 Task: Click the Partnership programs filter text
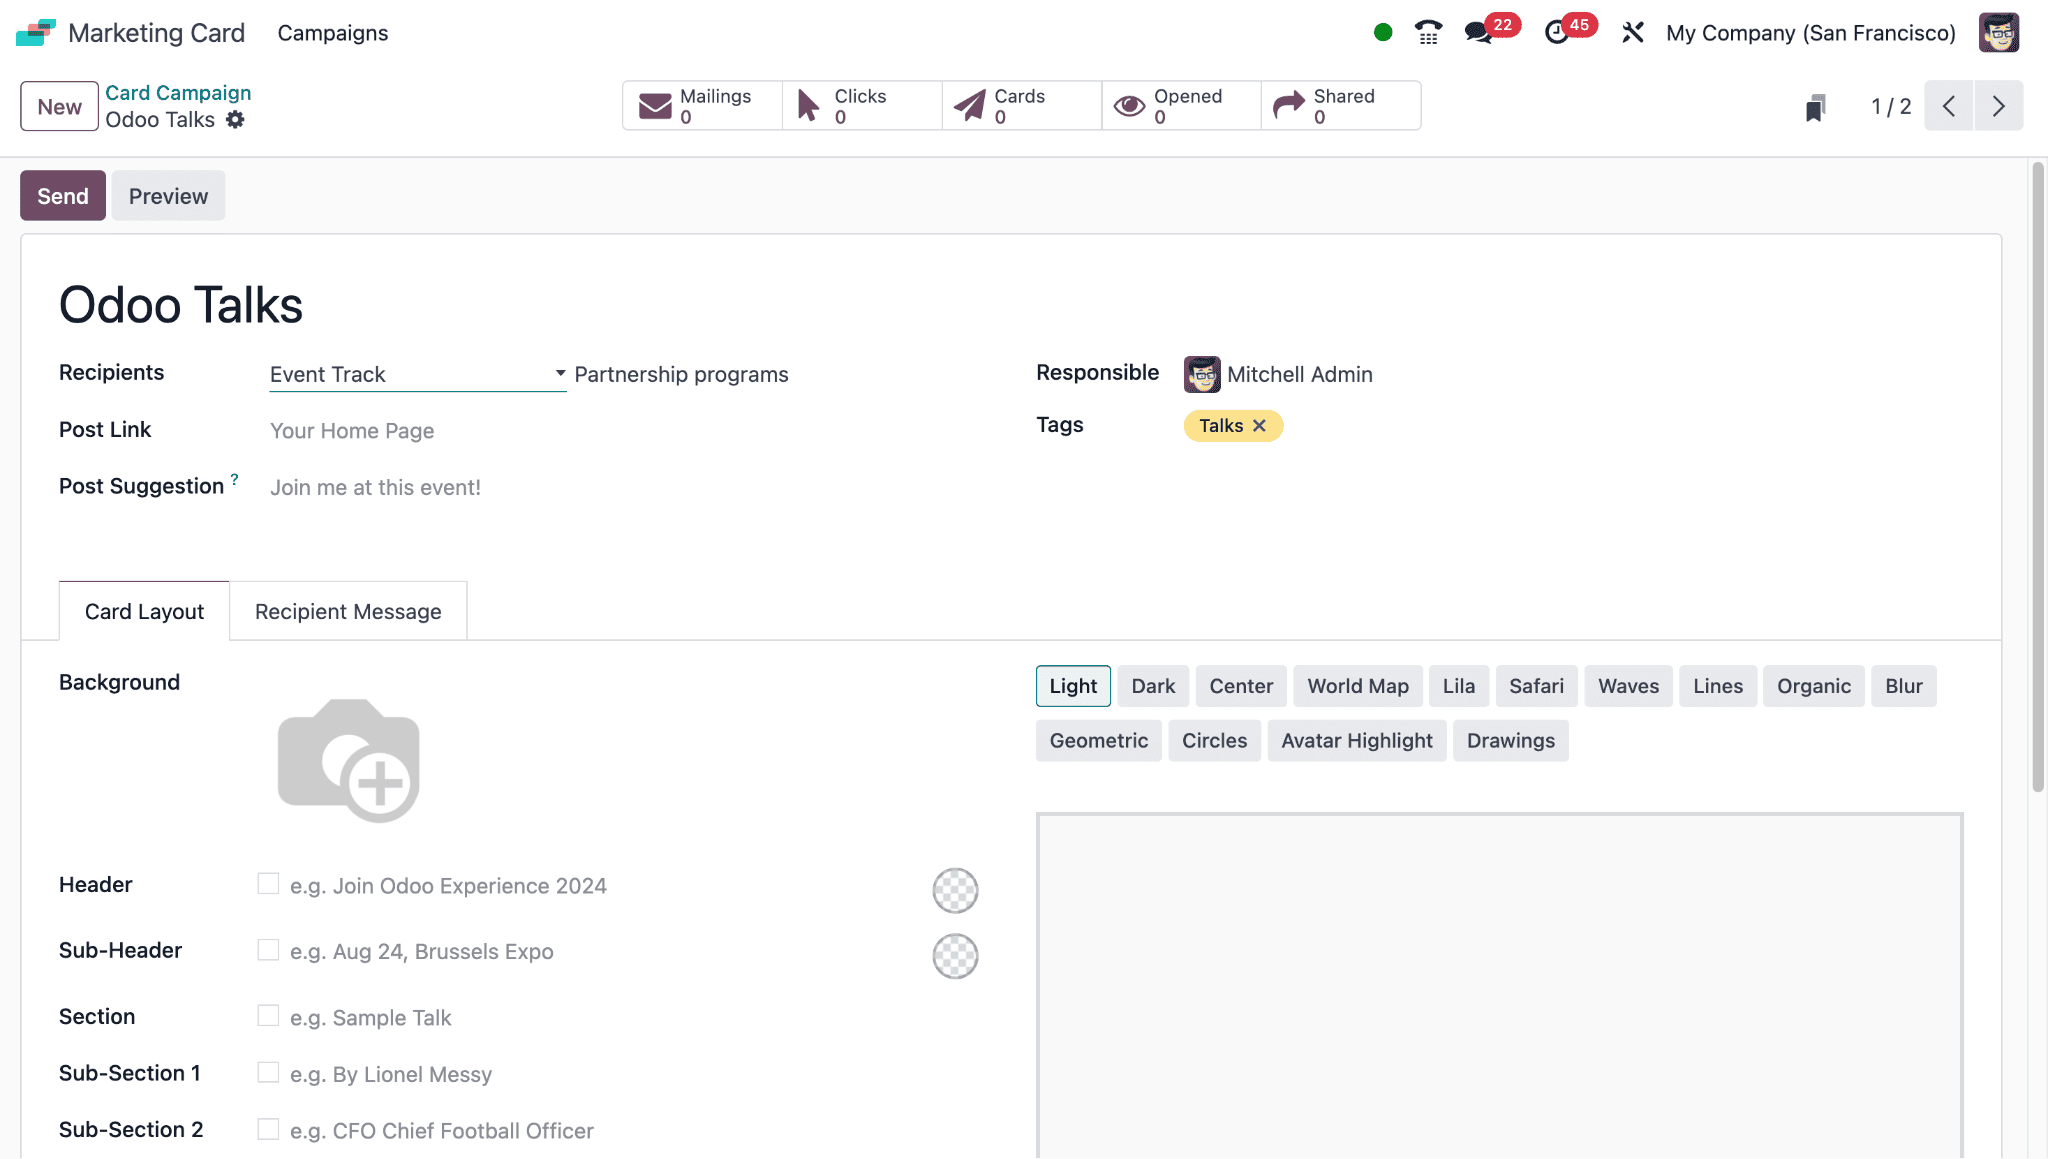681,374
